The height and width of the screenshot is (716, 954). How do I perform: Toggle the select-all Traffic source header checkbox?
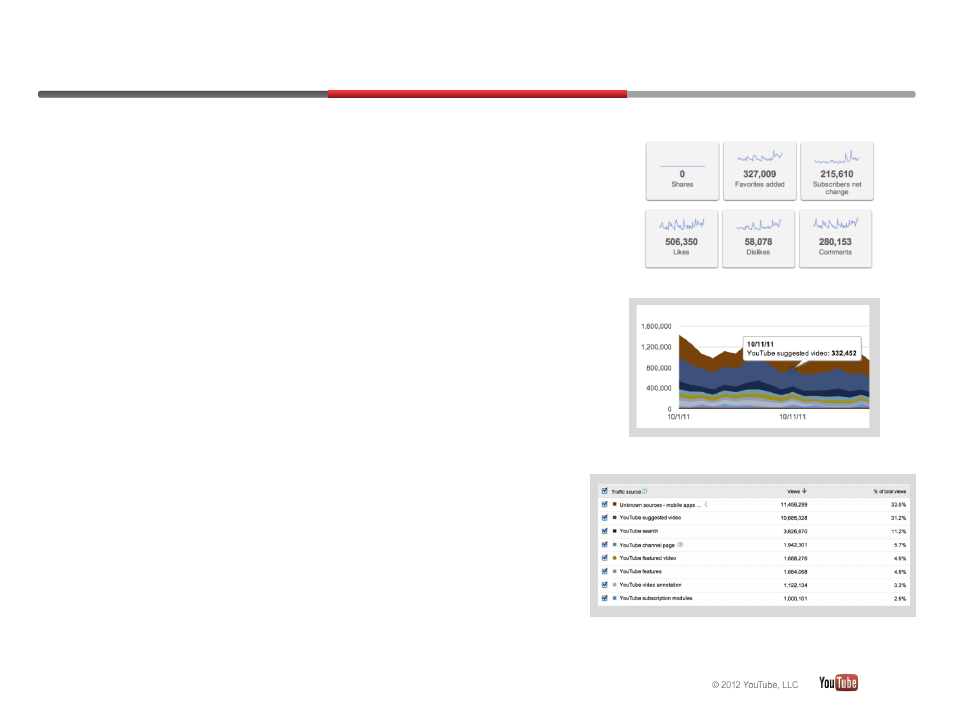pos(604,491)
